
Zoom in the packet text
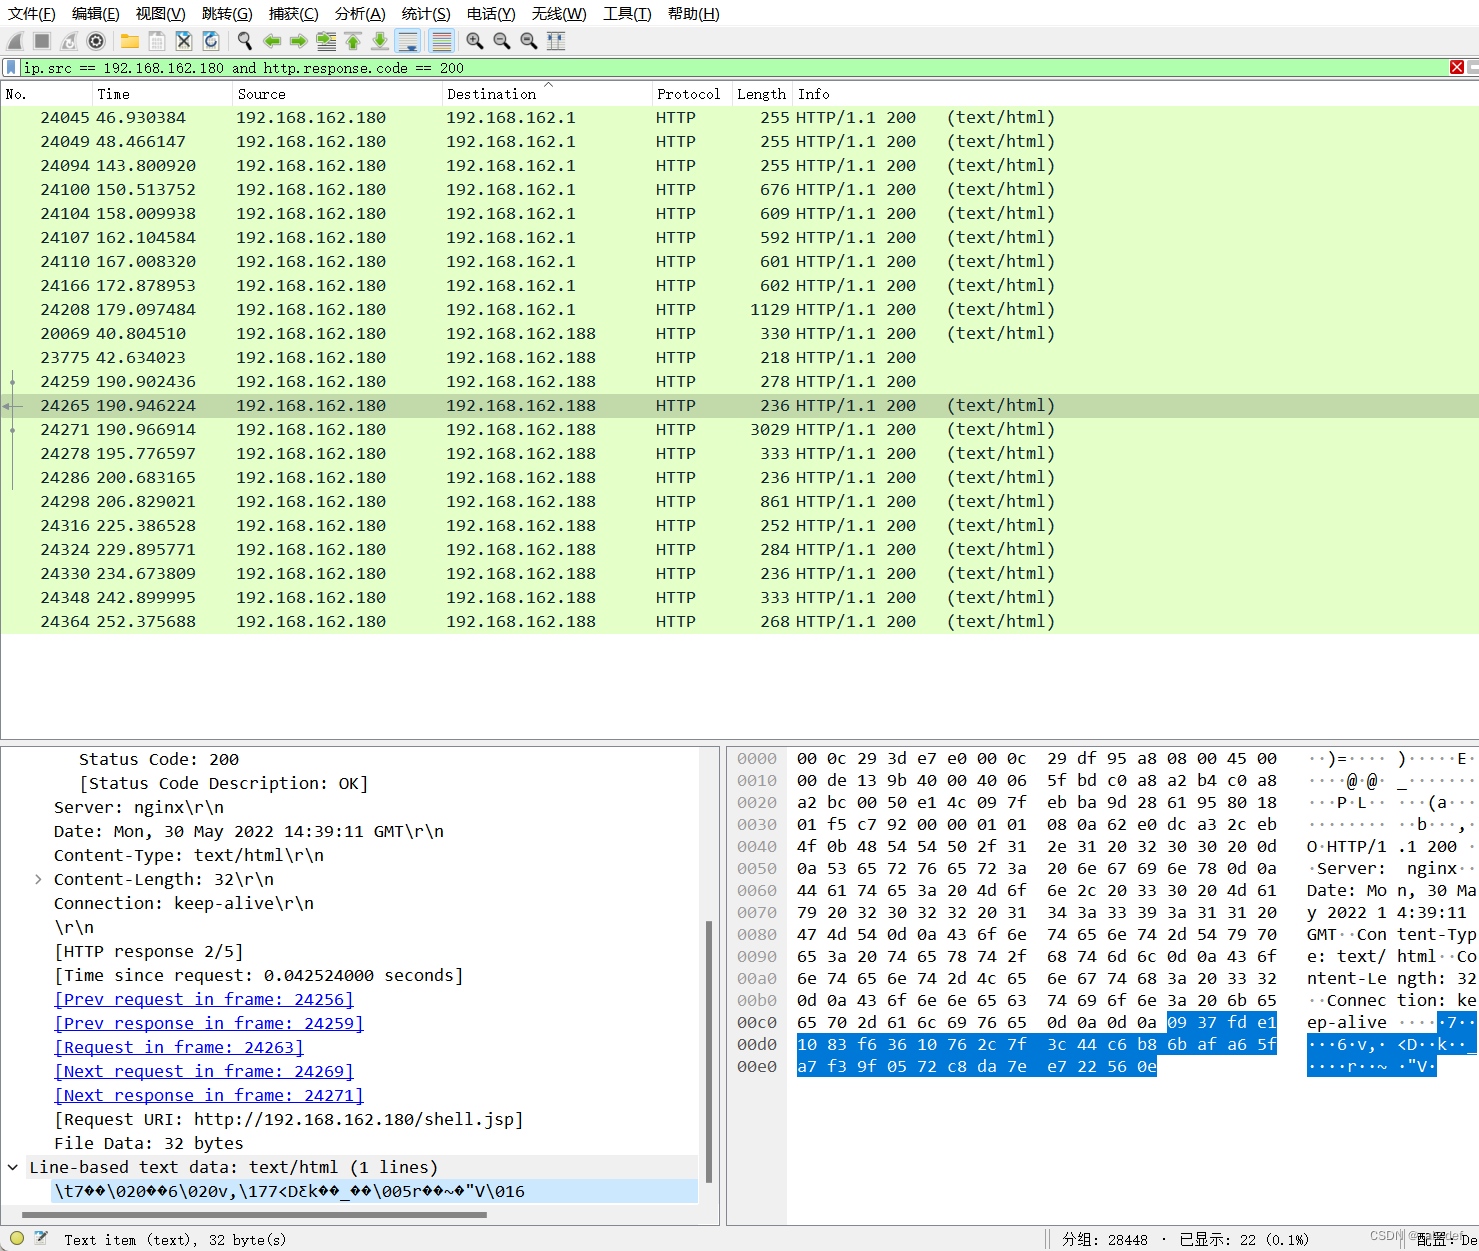(x=475, y=41)
